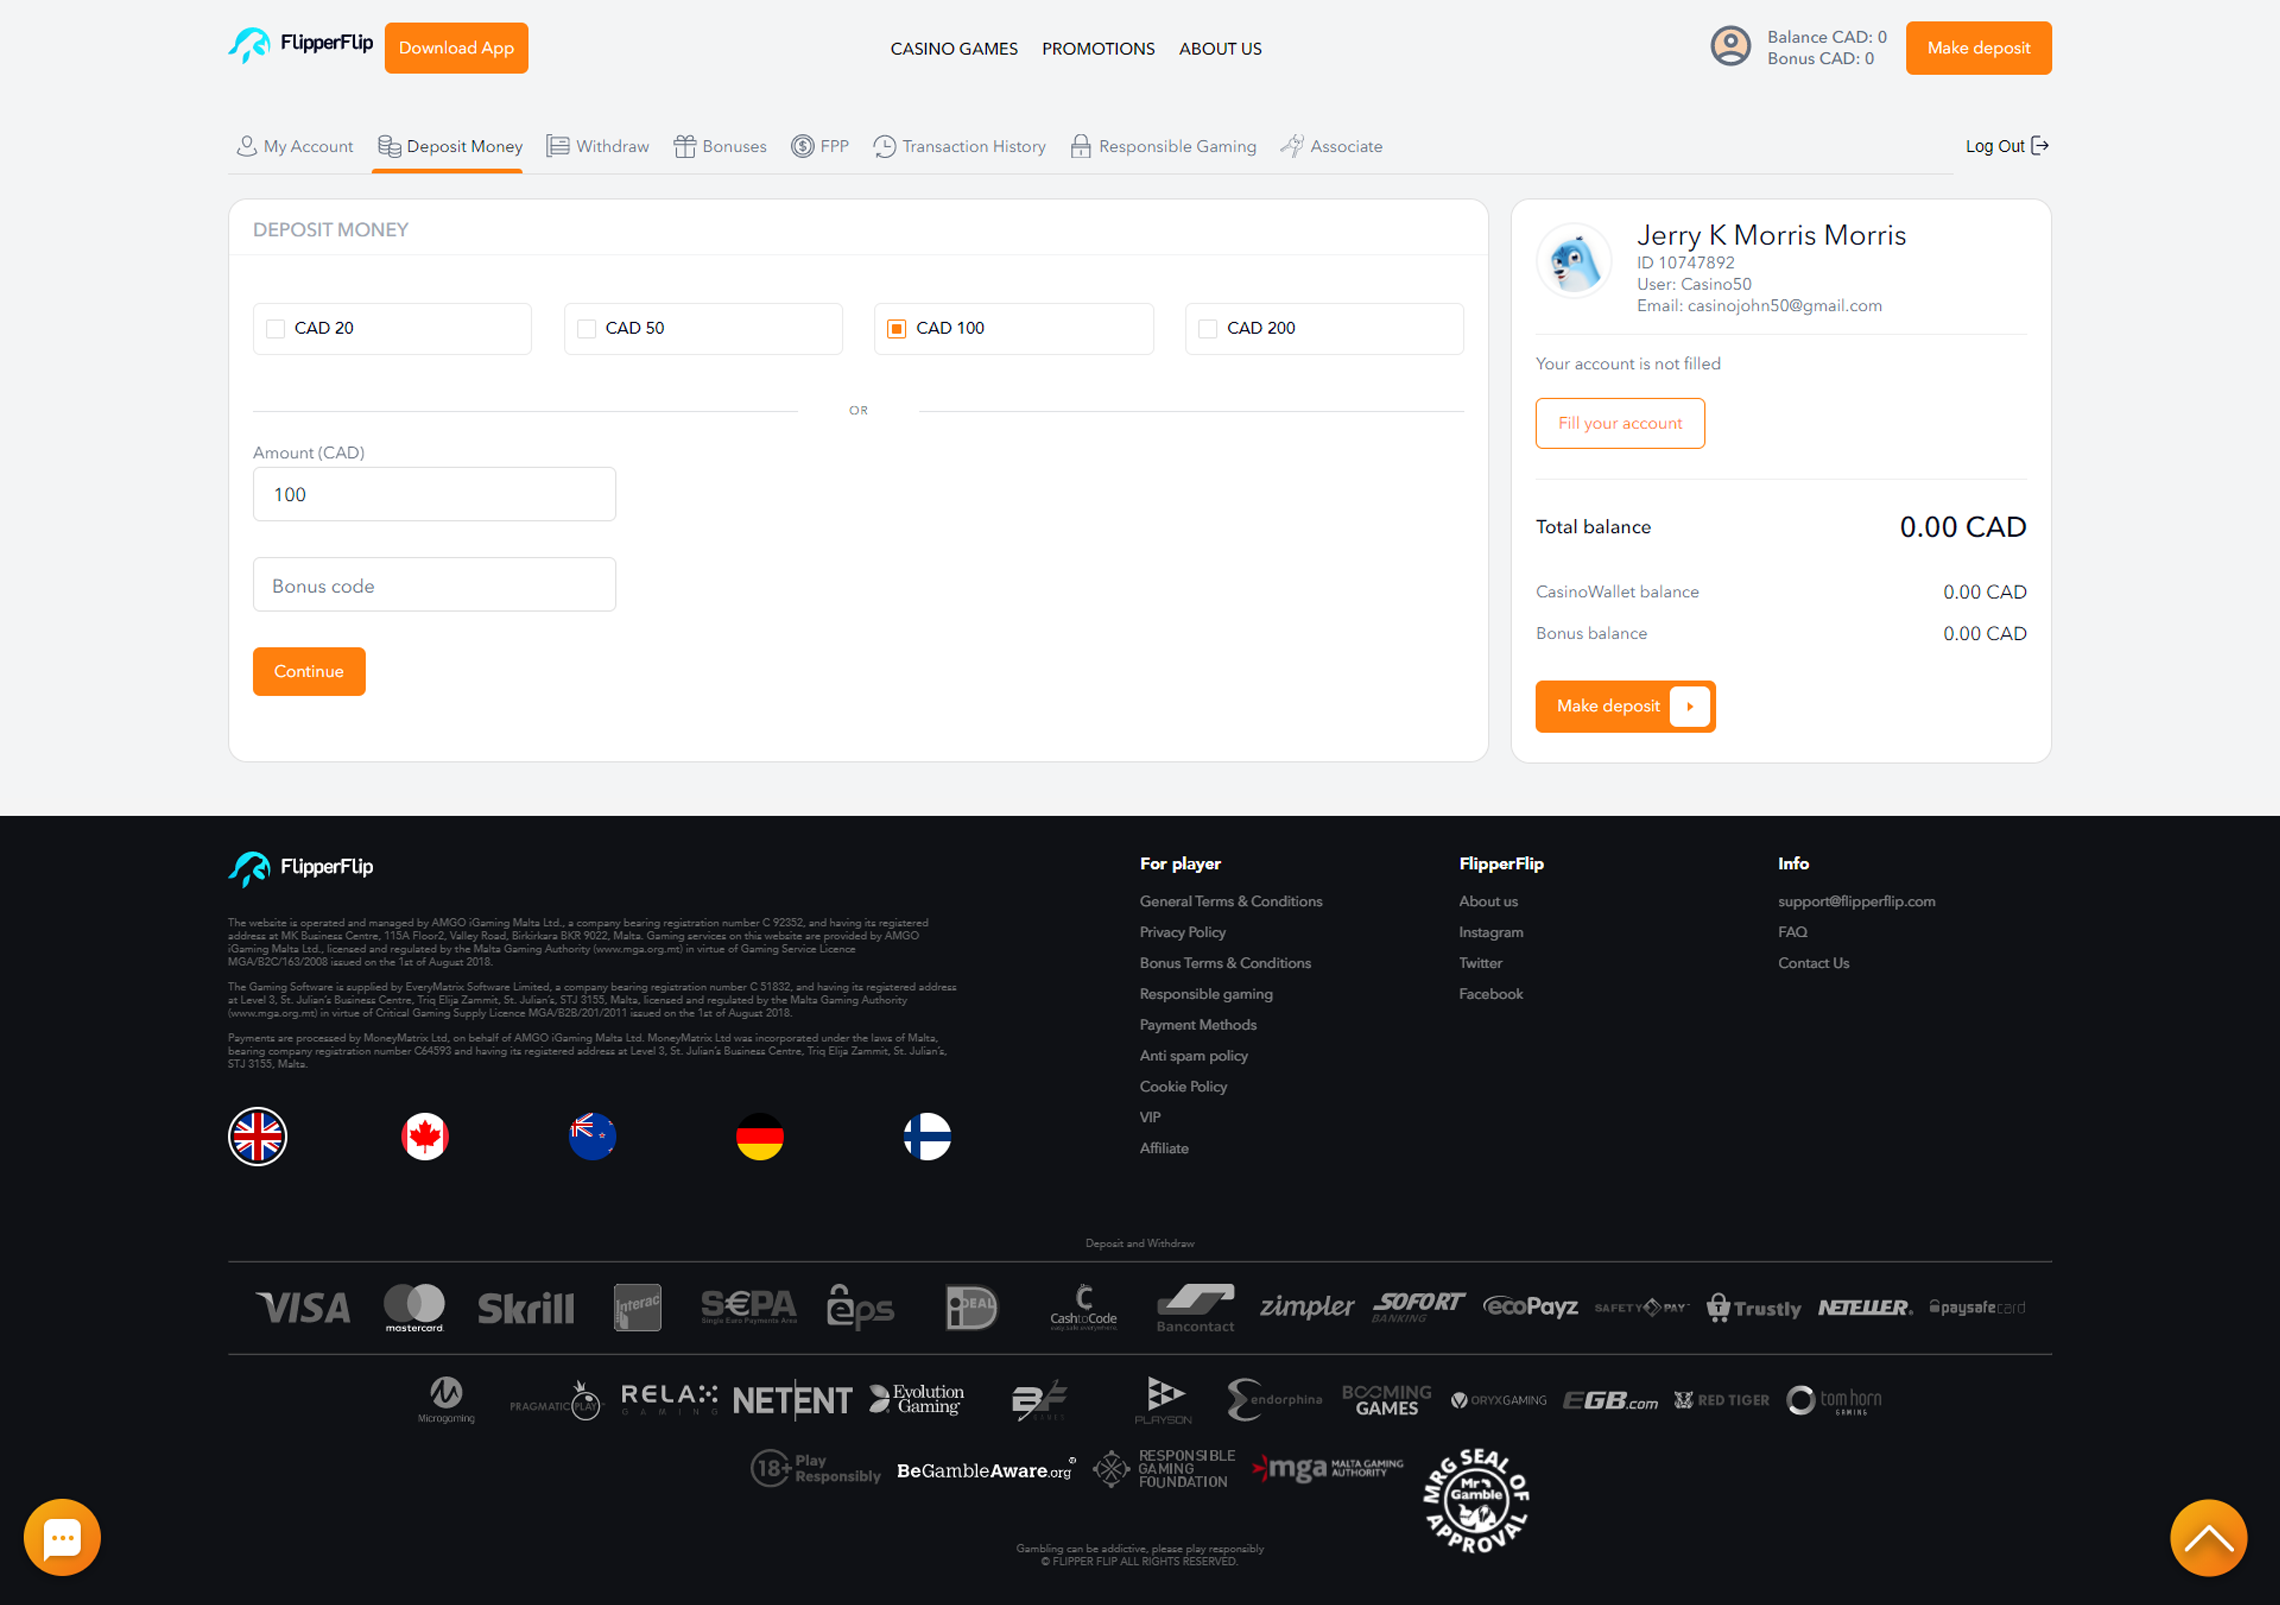Click the BeGambleAware.org logo
Image resolution: width=2280 pixels, height=1605 pixels.
pyautogui.click(x=986, y=1470)
